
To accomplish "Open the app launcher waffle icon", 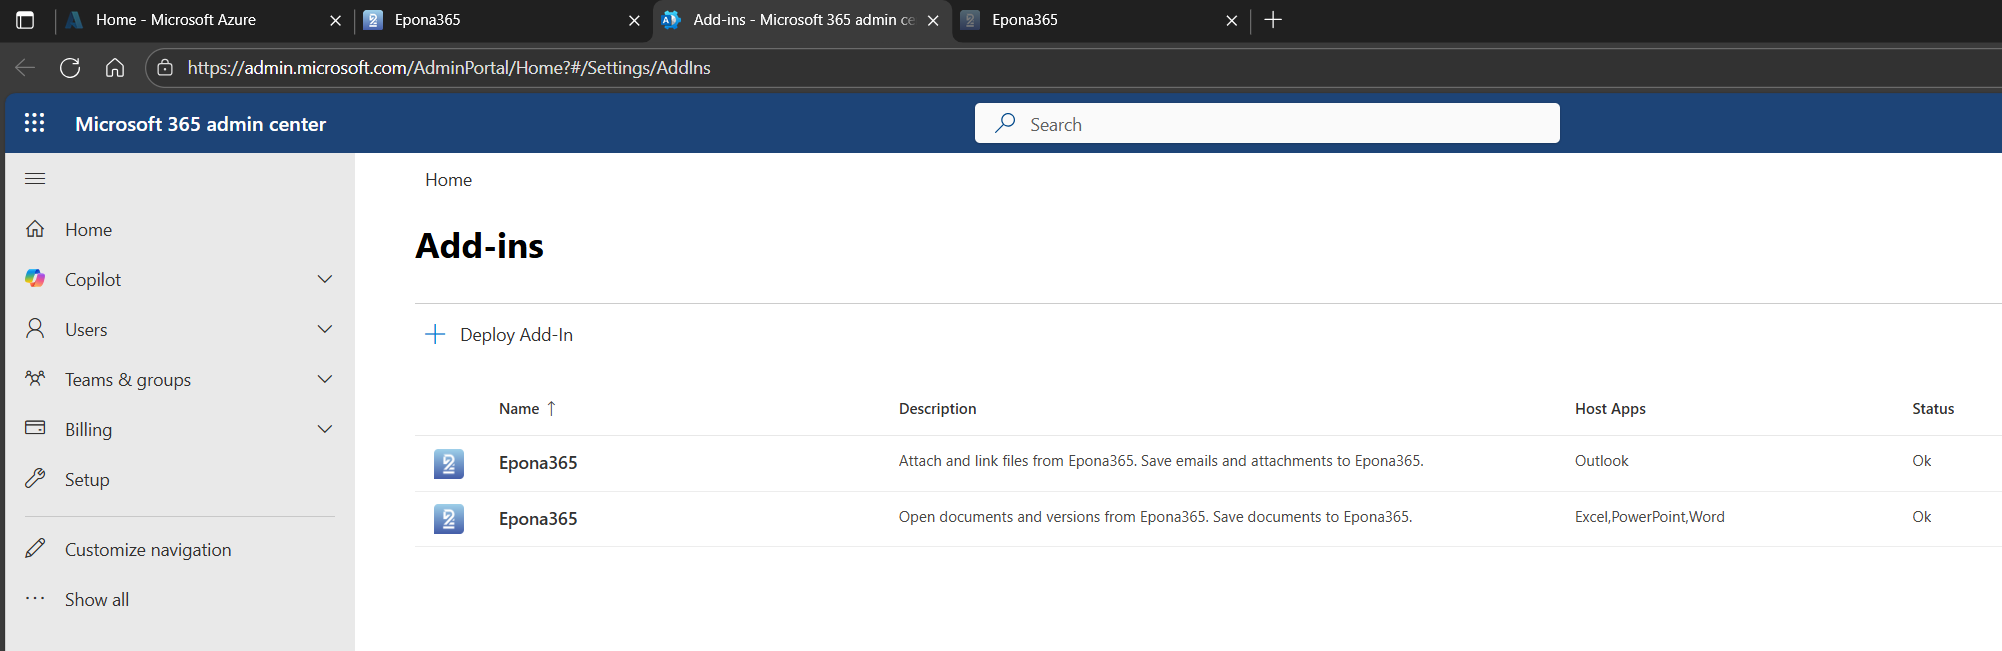I will 35,123.
